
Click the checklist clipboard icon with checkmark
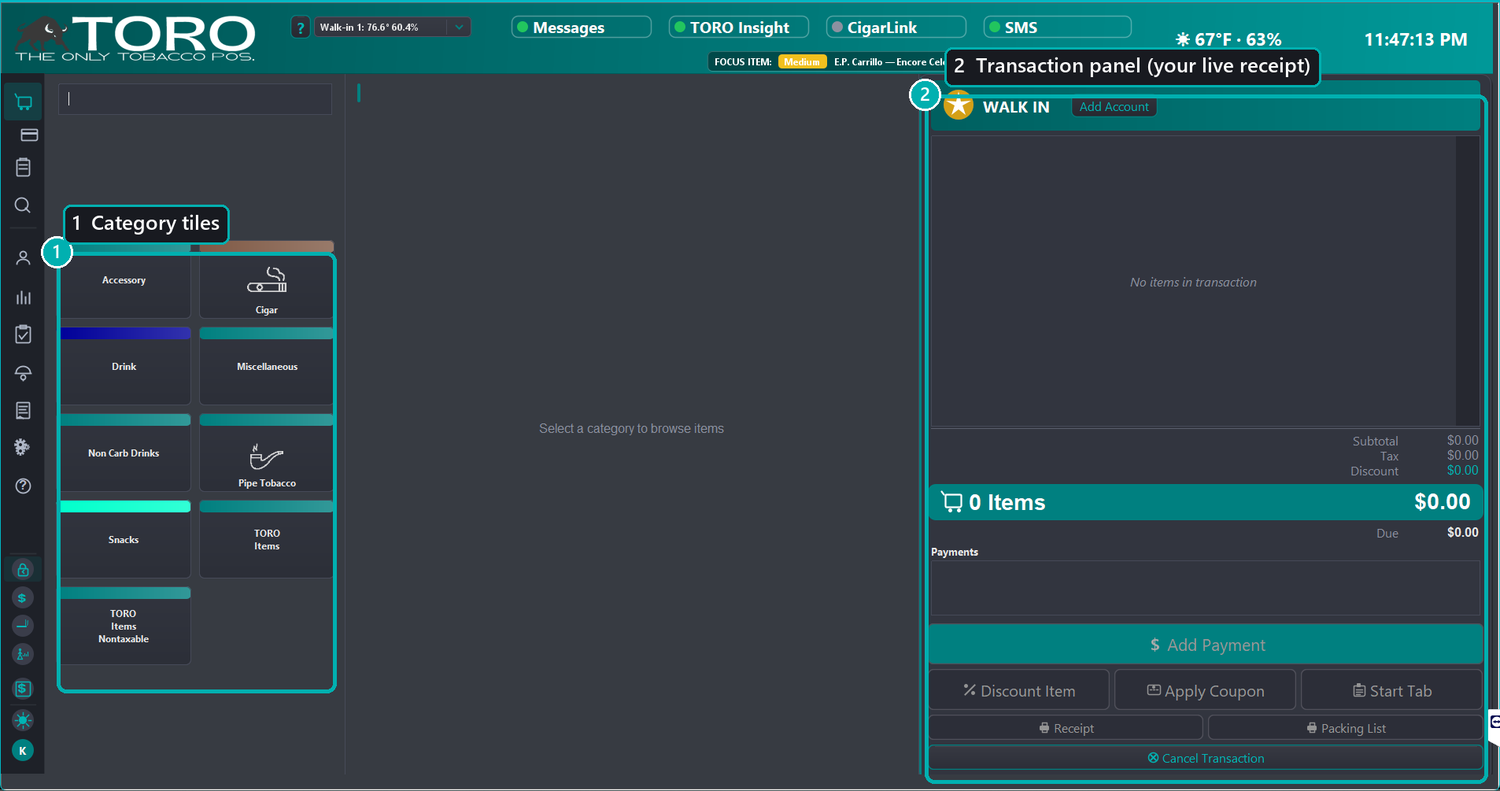23,334
